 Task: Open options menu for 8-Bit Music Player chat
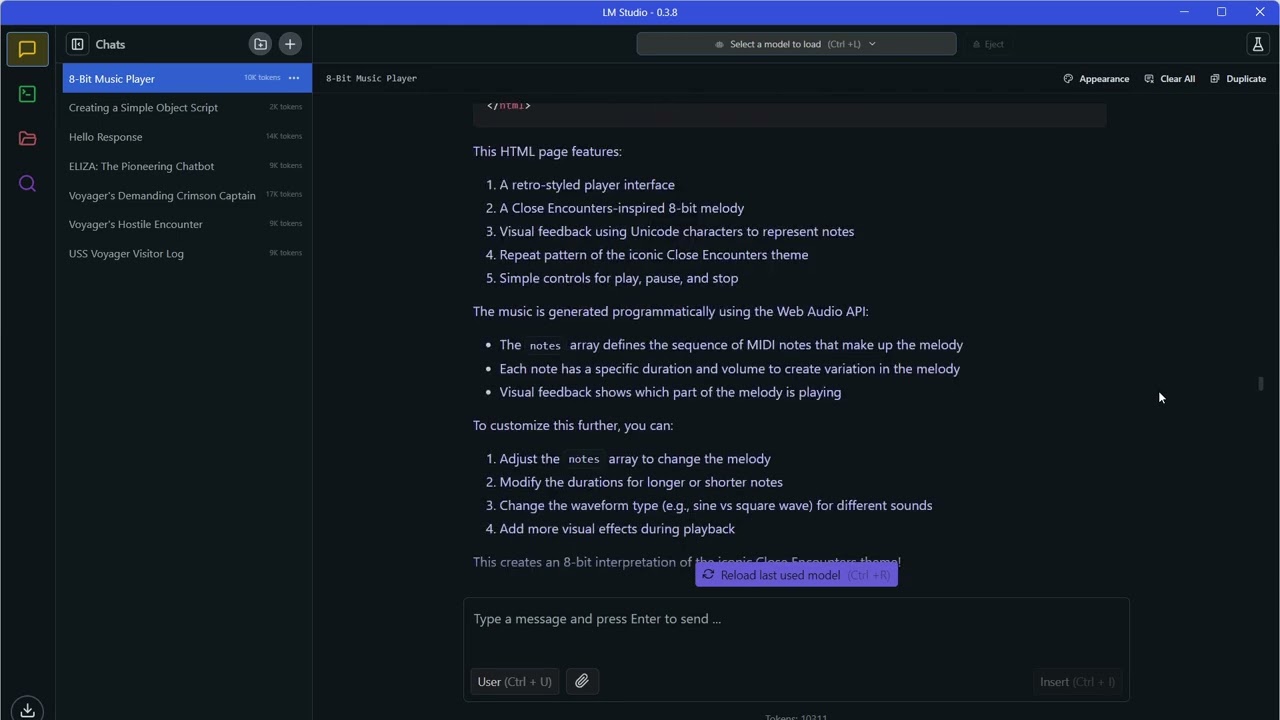[294, 78]
